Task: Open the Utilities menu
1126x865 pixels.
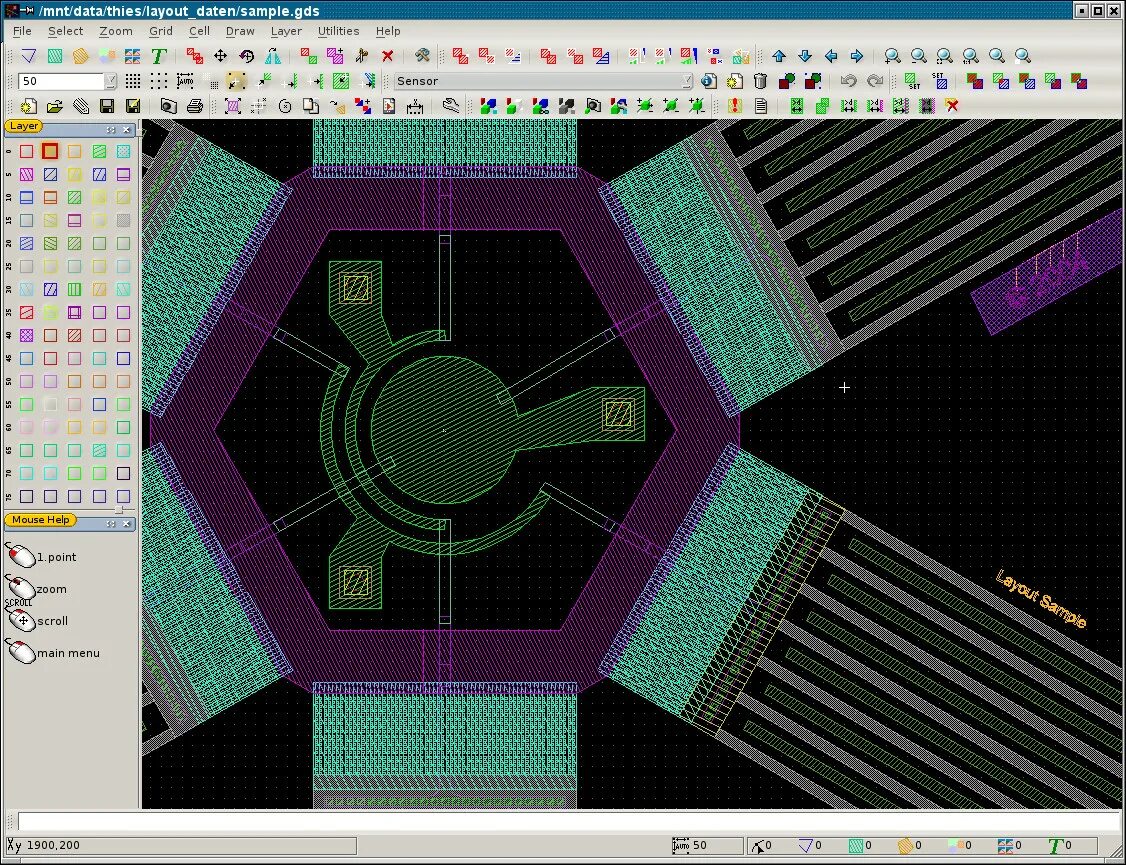Action: point(338,31)
